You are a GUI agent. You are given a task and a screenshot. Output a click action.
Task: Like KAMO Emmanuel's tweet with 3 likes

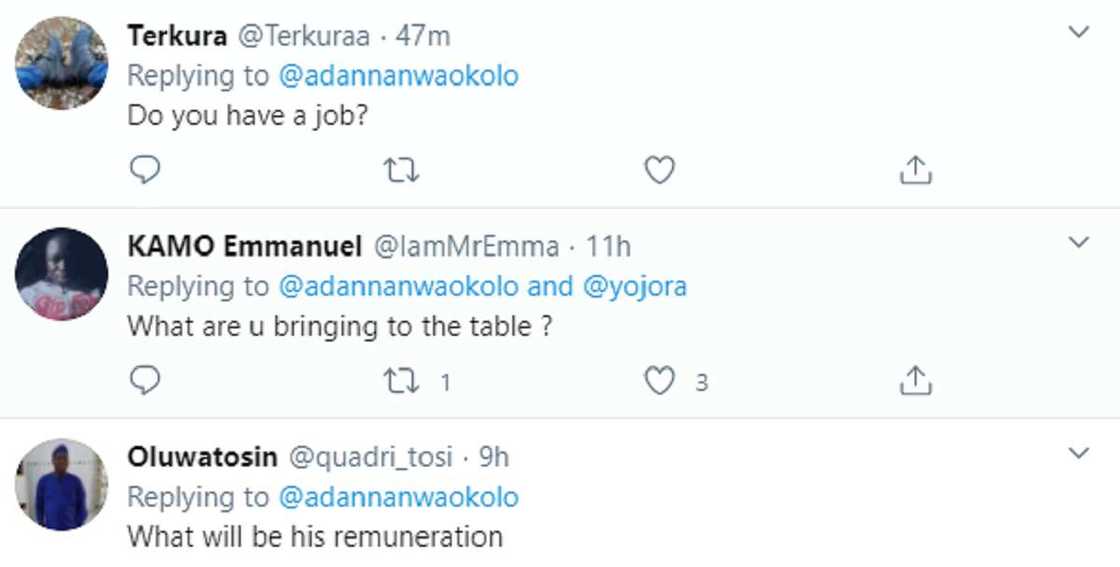[x=658, y=381]
